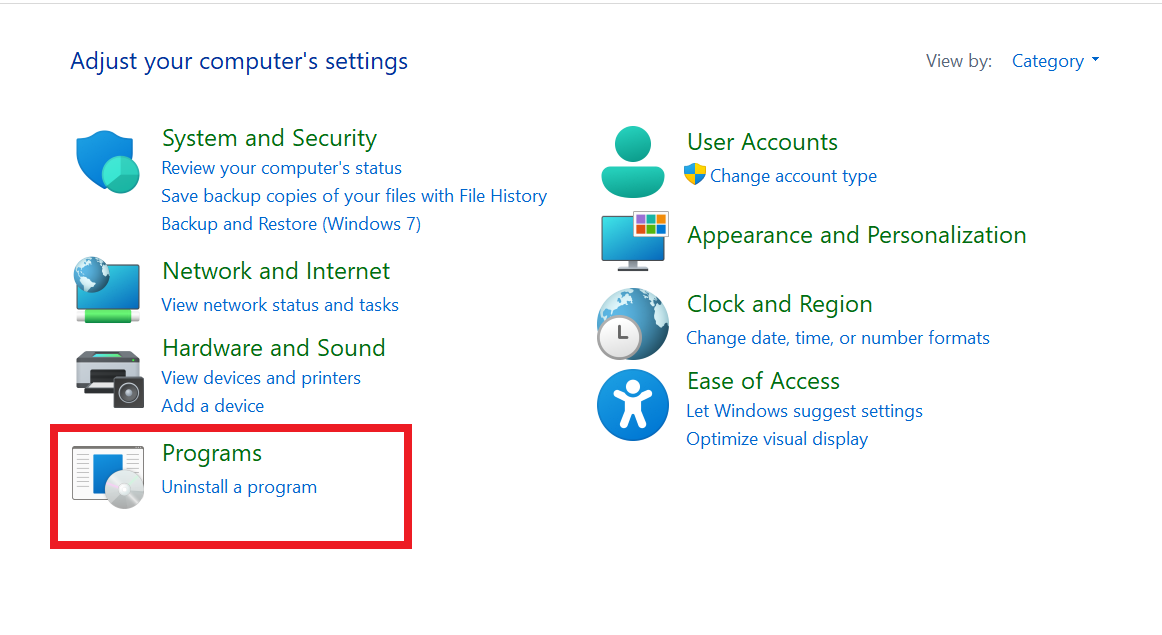Click the Add a device link
The image size is (1162, 635).
pyautogui.click(x=213, y=406)
